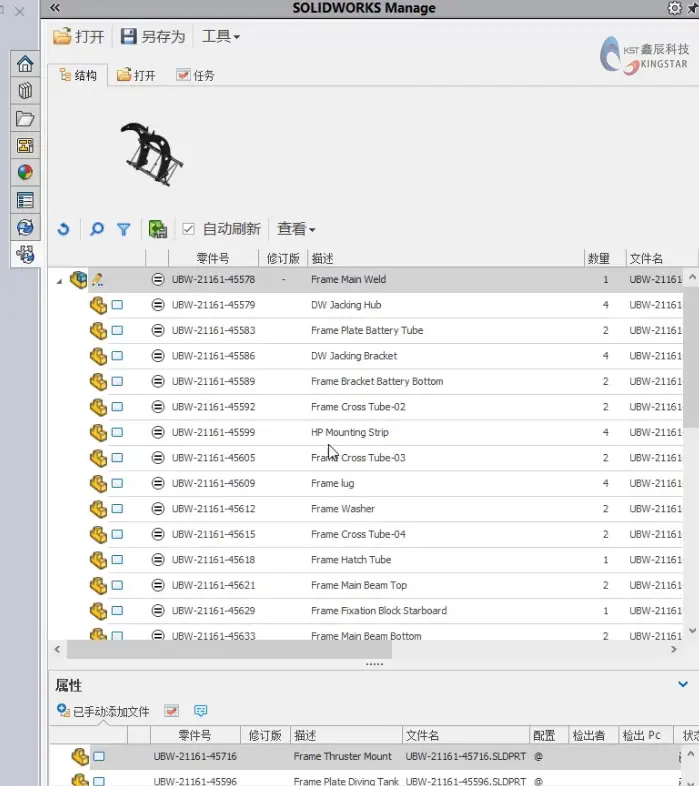Open the 查看 dropdown menu

tap(296, 229)
